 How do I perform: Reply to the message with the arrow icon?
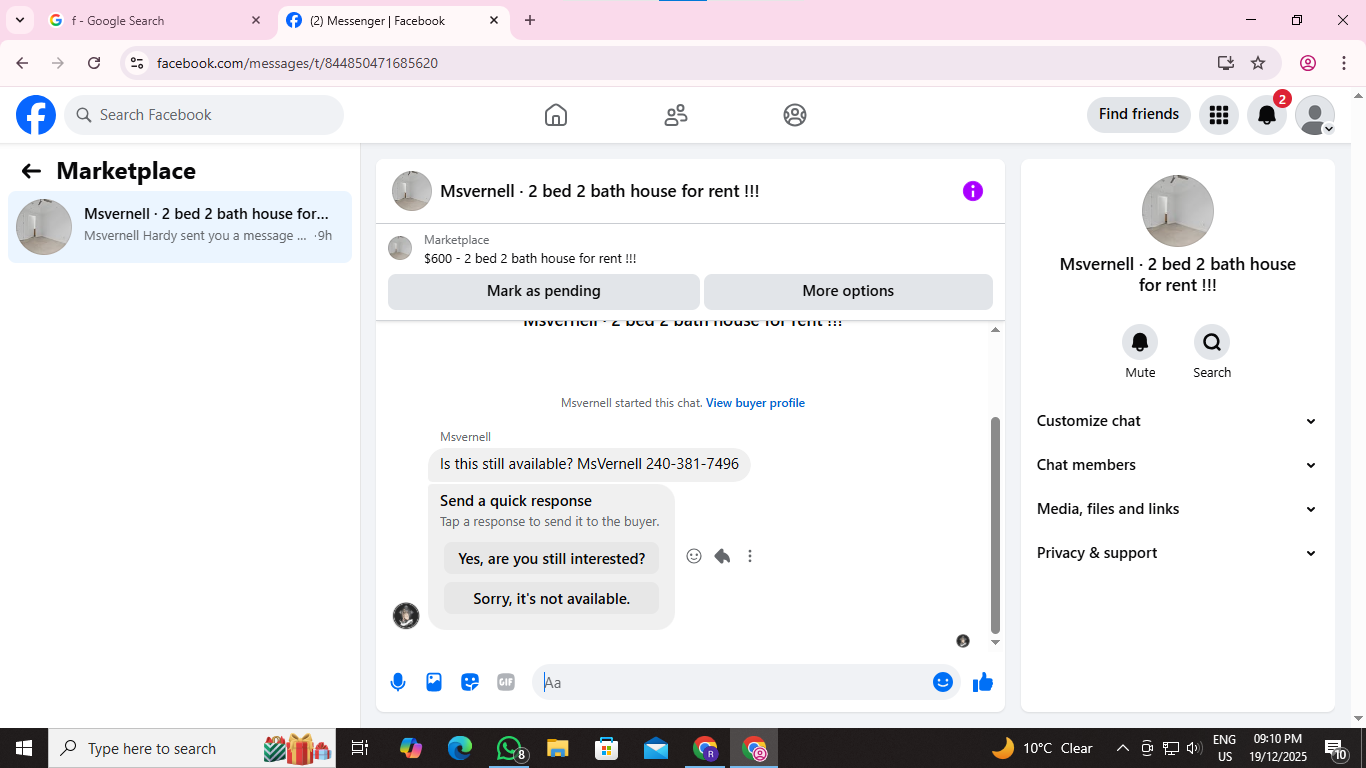coord(722,556)
